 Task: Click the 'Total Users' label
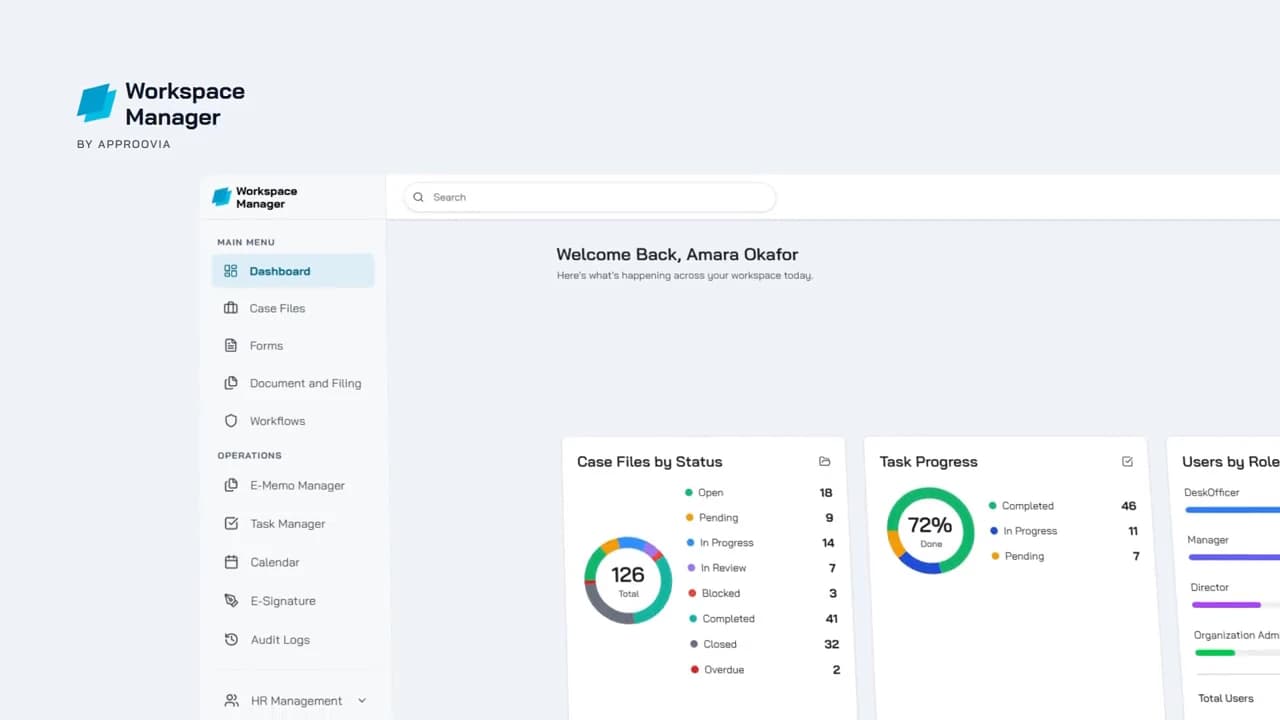(x=1226, y=698)
